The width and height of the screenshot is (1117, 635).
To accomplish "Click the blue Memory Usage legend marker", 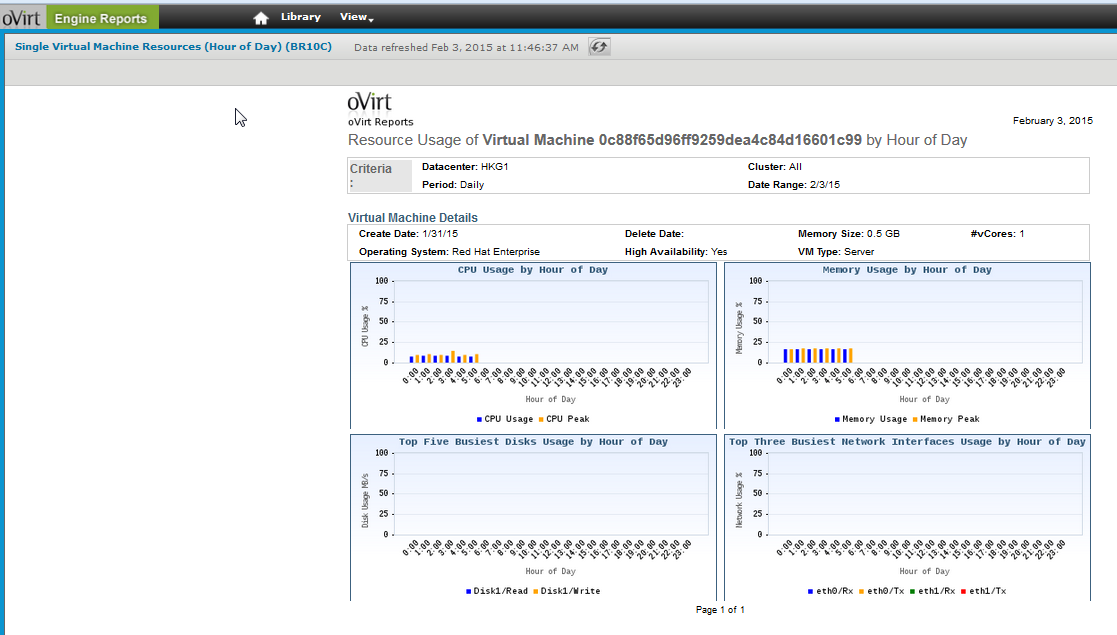I will [837, 419].
